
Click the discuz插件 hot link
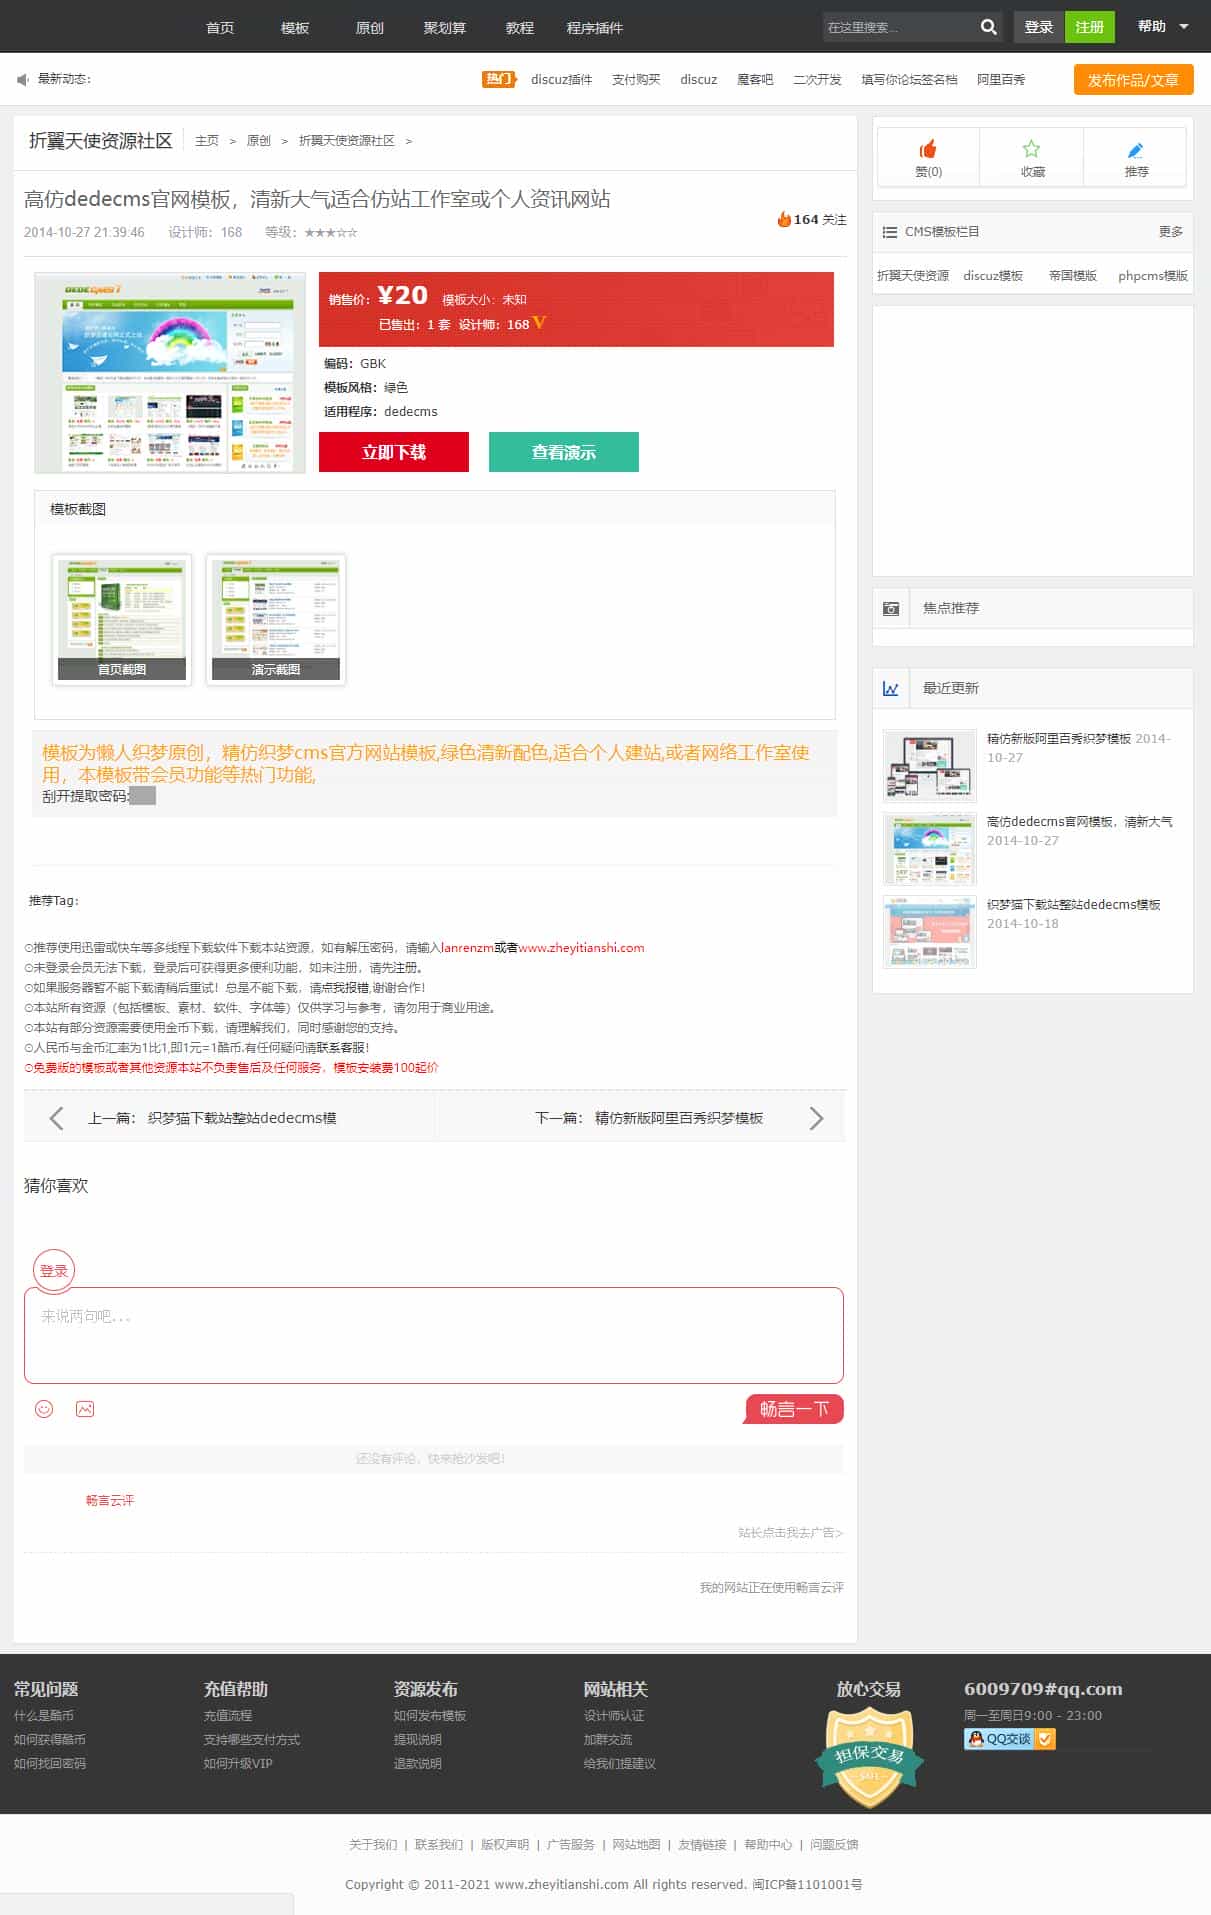click(562, 79)
